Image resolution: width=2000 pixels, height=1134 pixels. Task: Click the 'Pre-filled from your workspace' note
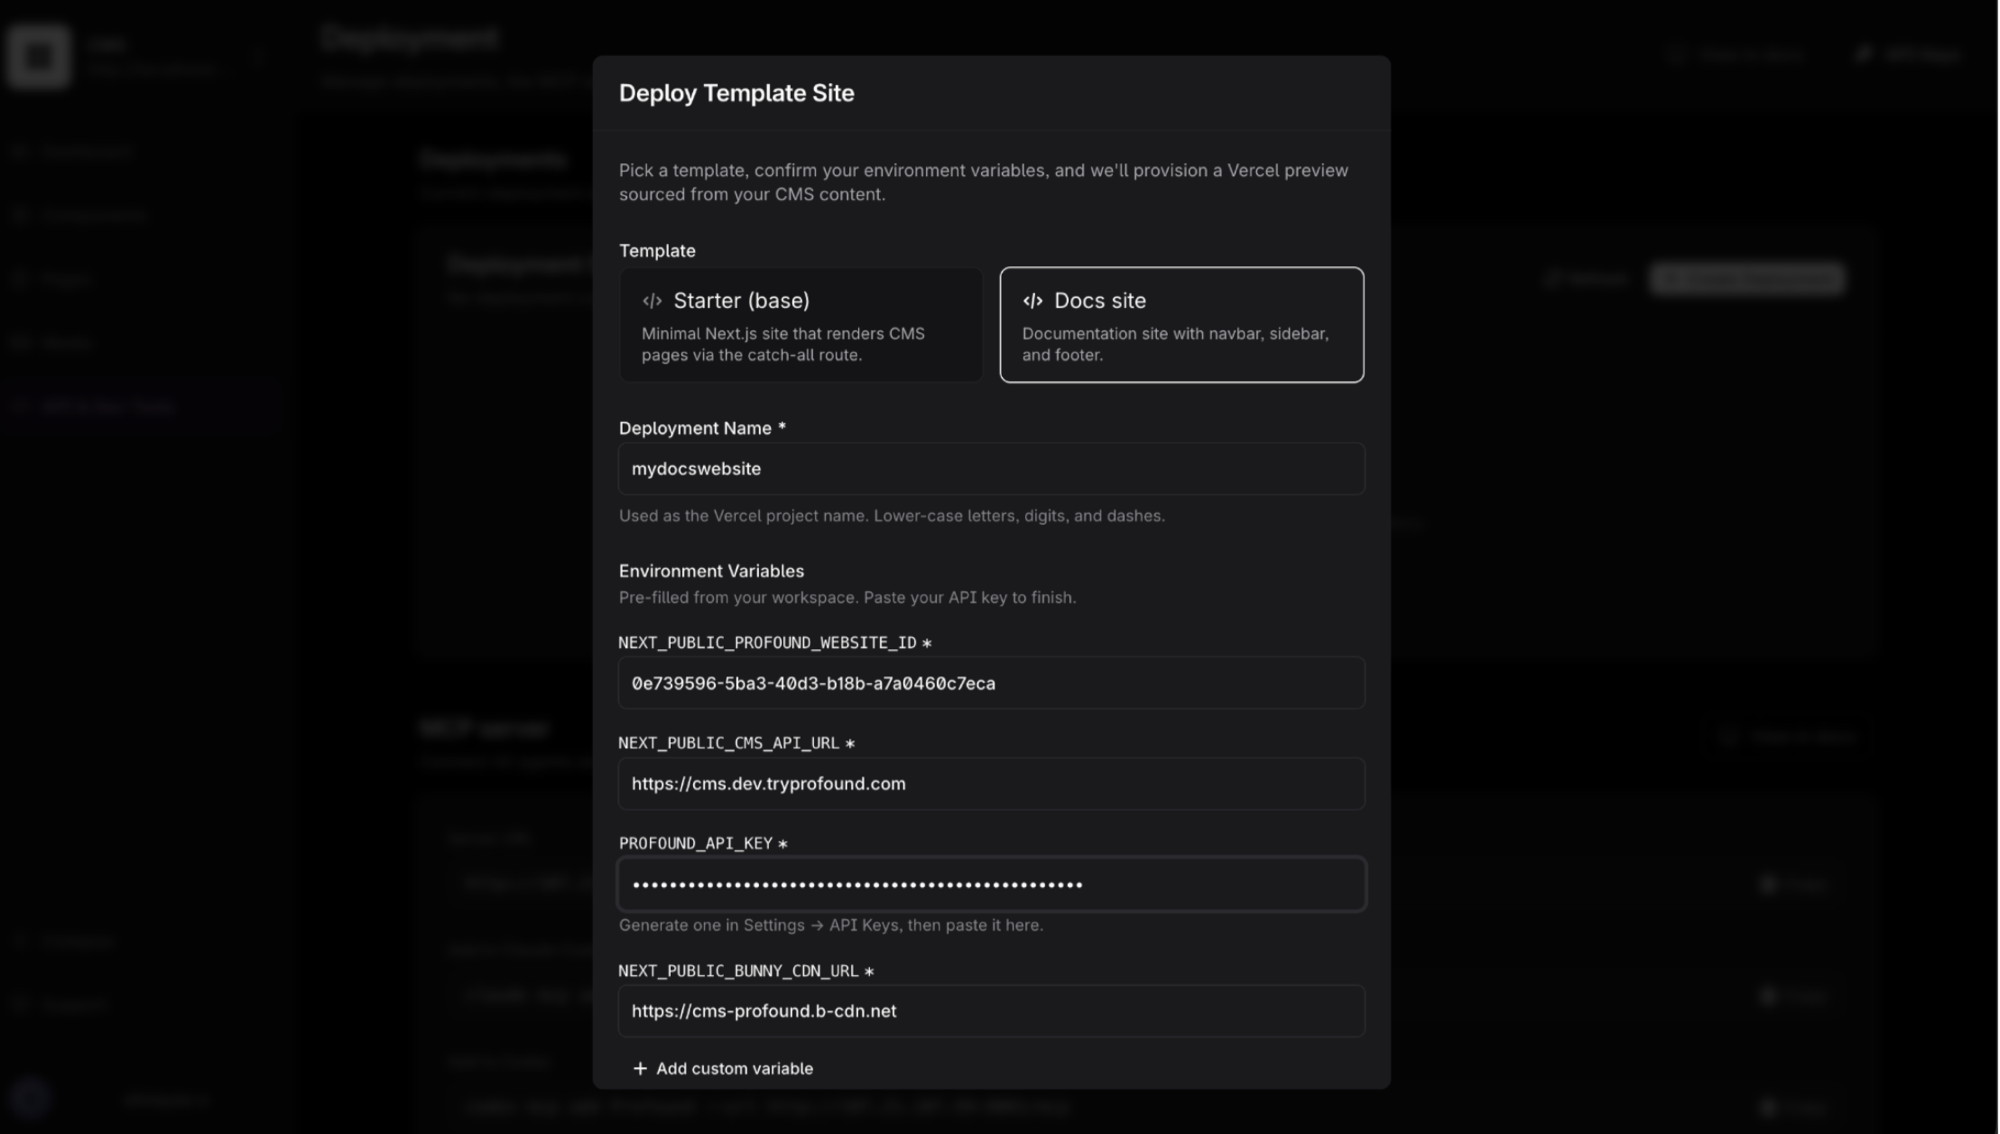pos(847,598)
